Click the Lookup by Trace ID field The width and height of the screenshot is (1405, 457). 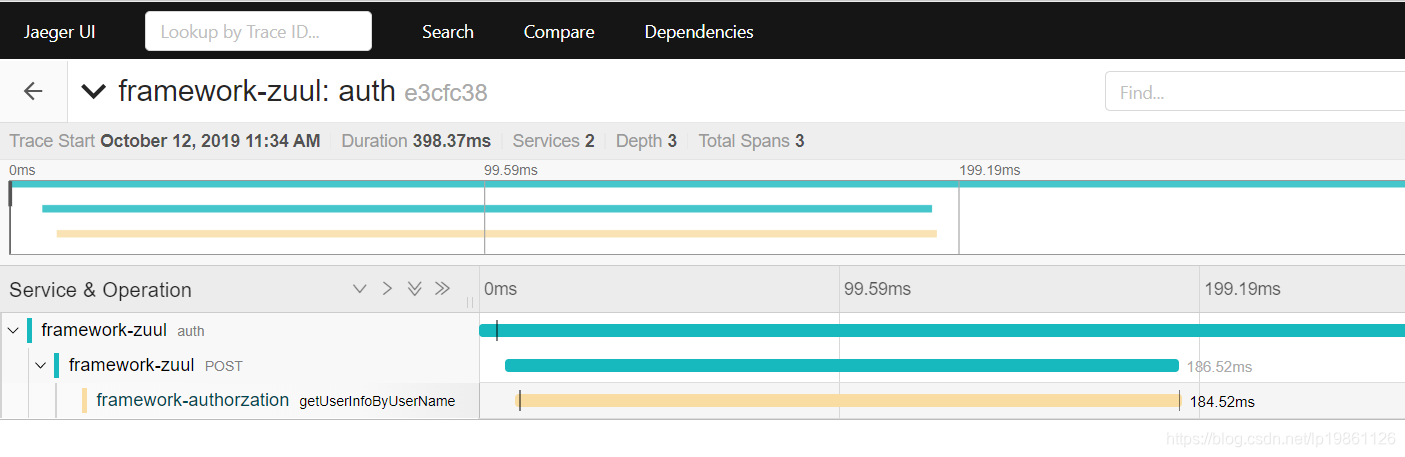(258, 31)
